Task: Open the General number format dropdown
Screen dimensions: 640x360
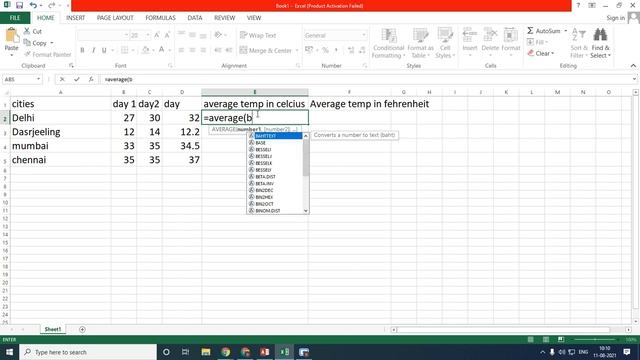Action: (364, 36)
